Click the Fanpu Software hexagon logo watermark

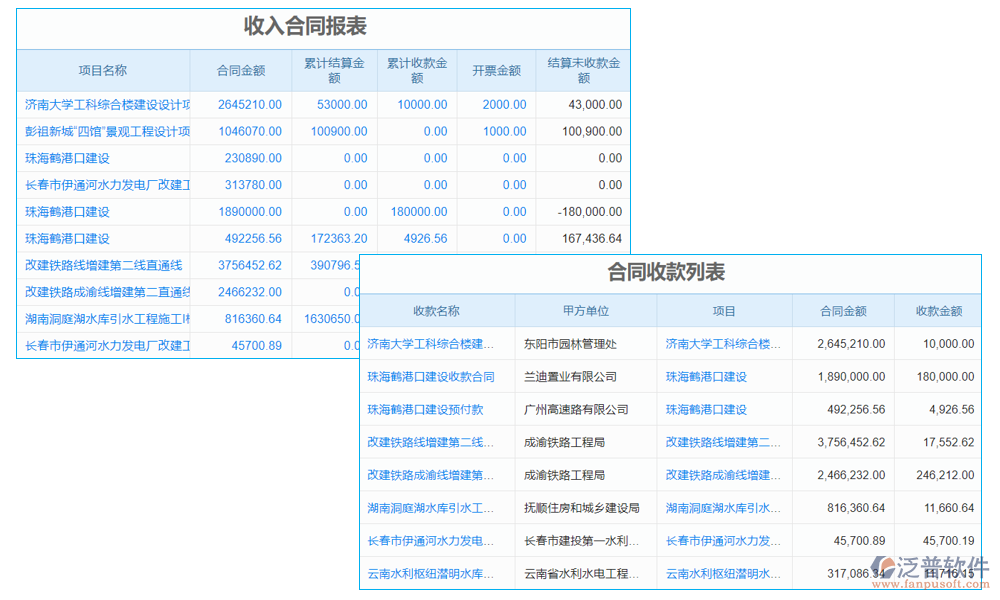[885, 568]
